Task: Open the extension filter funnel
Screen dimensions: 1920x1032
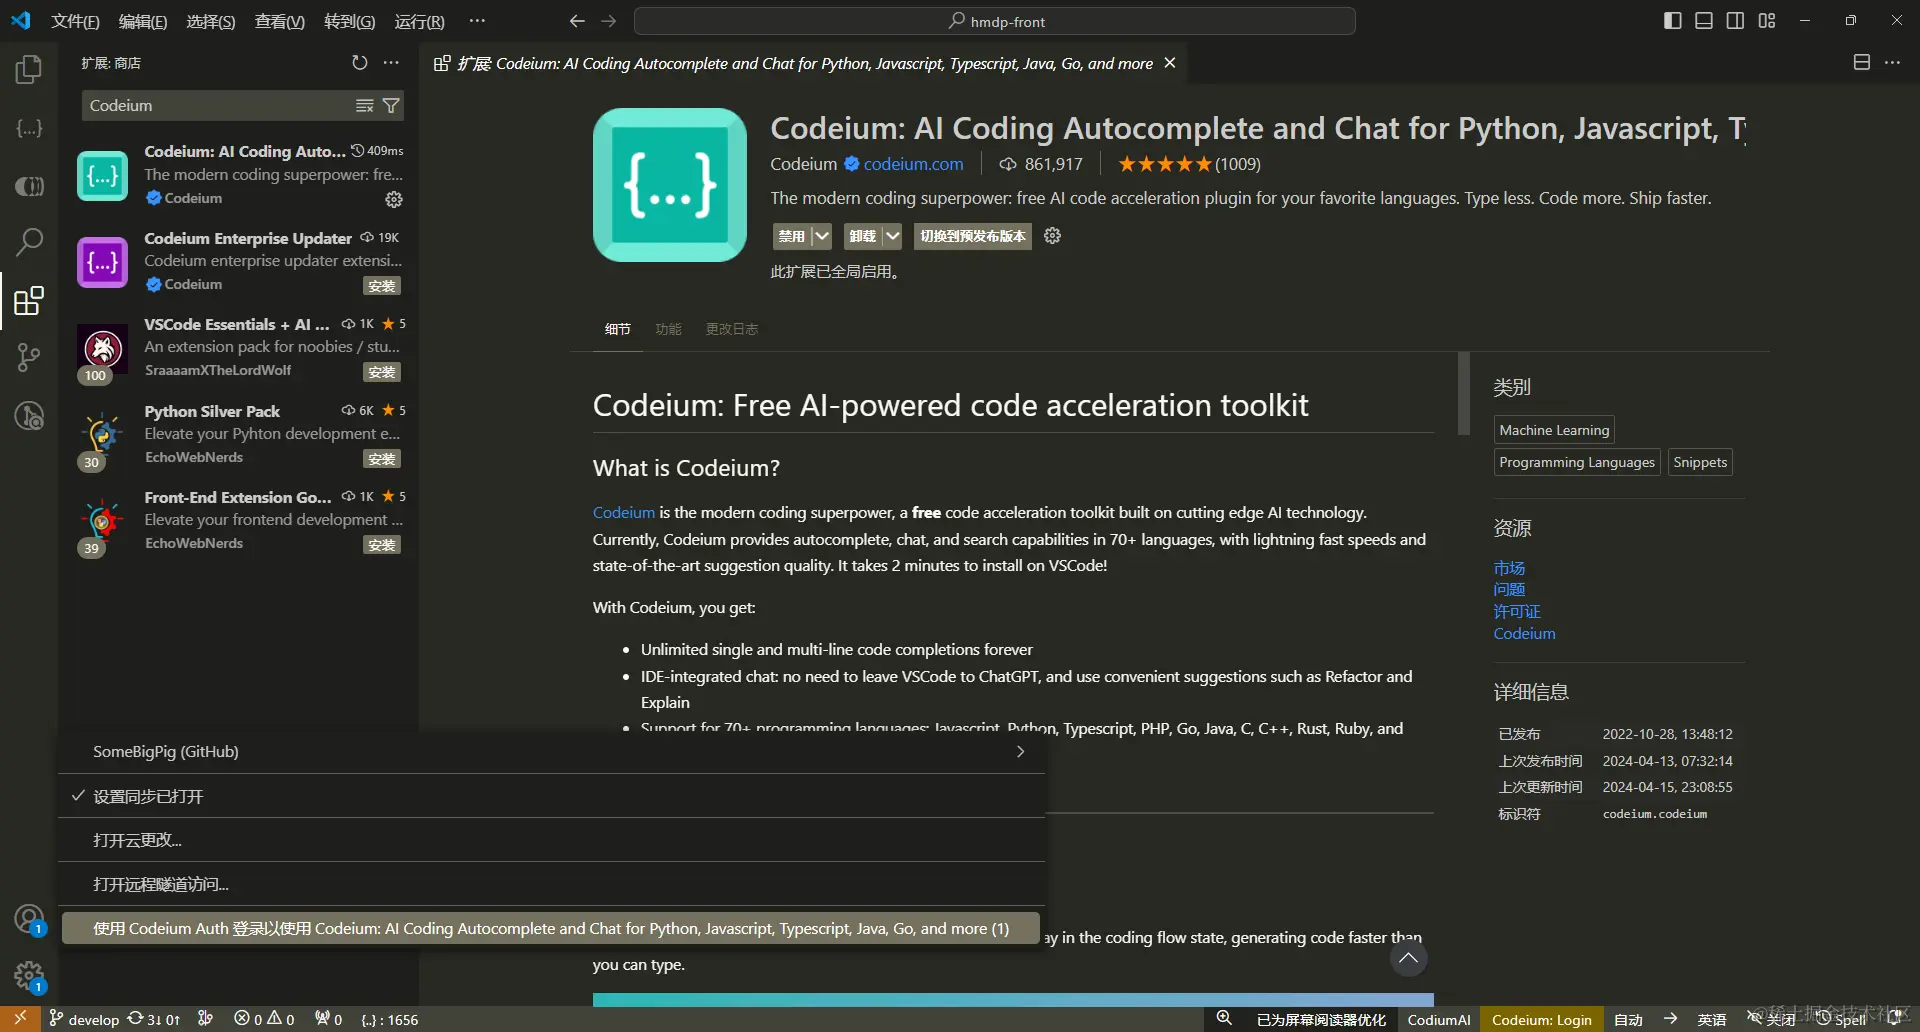Action: (x=391, y=106)
